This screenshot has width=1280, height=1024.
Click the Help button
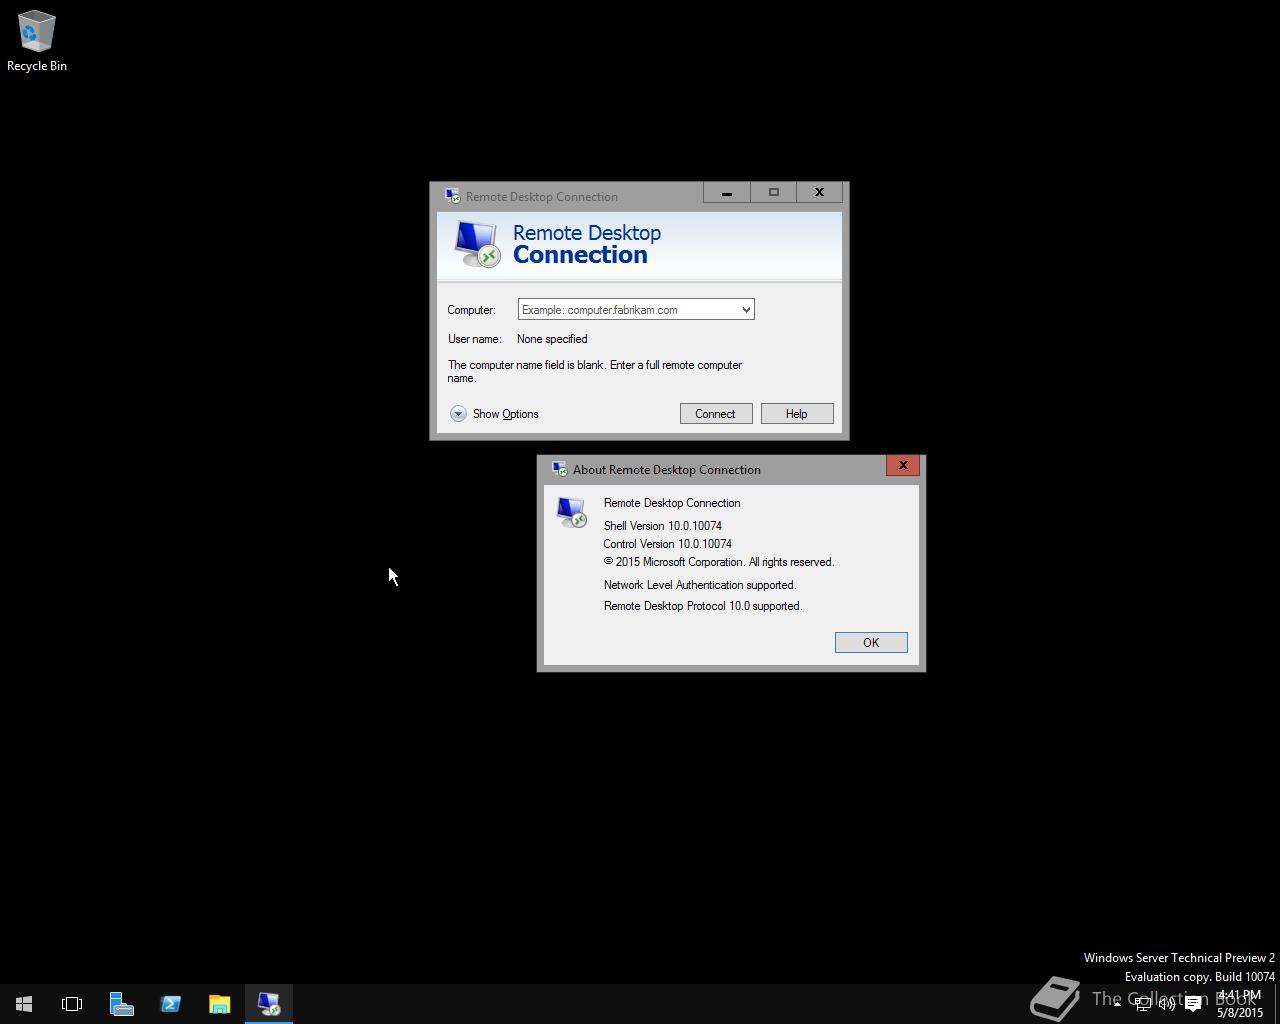pos(797,414)
